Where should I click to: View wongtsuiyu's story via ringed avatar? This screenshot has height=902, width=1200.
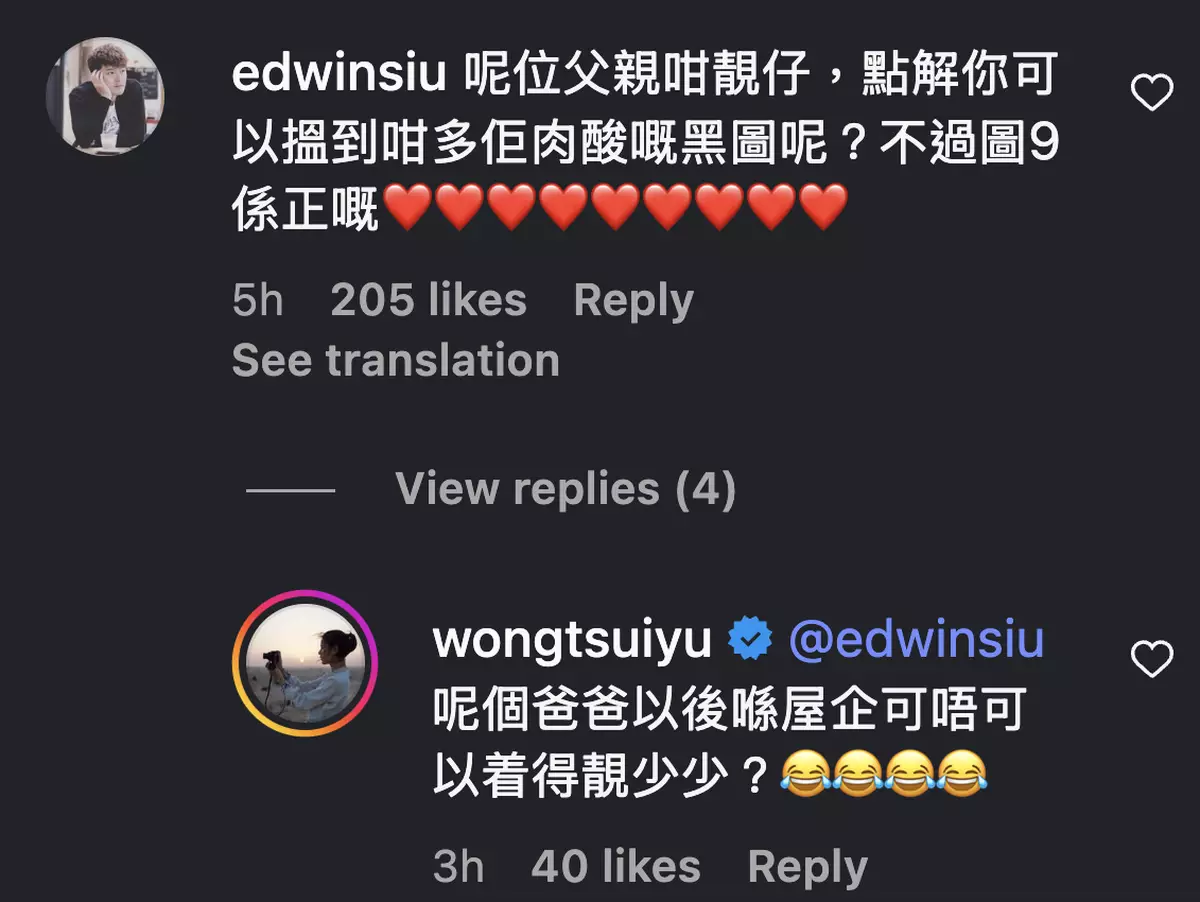pyautogui.click(x=305, y=663)
